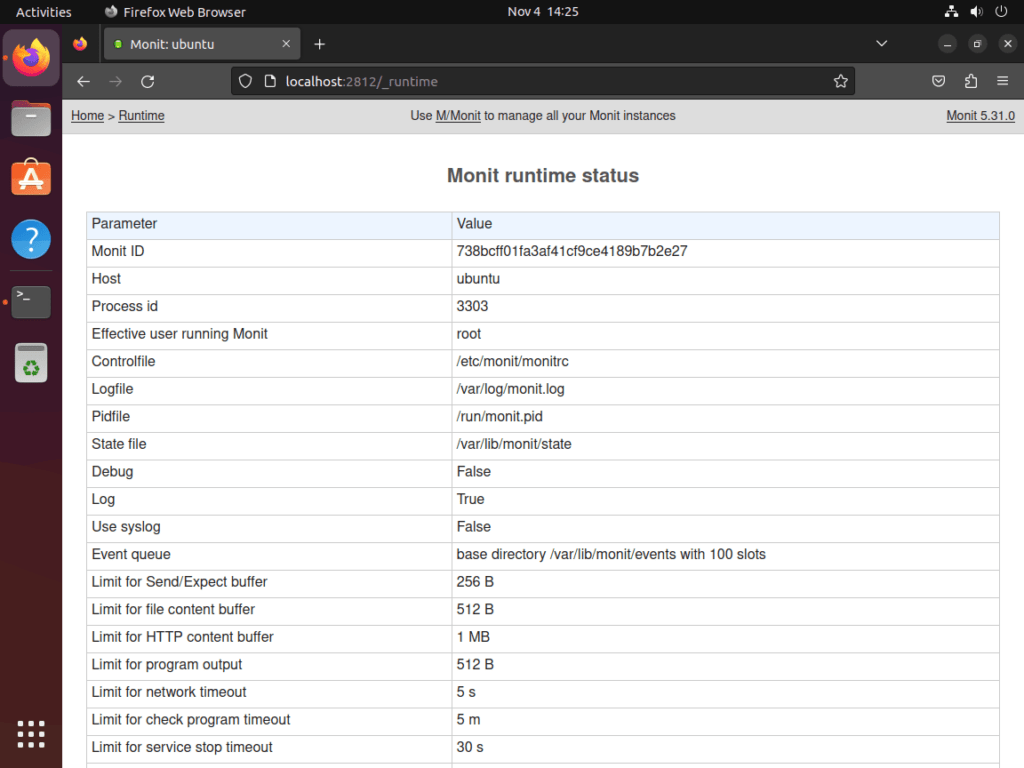Click the Show Applications grid icon

tap(31, 735)
